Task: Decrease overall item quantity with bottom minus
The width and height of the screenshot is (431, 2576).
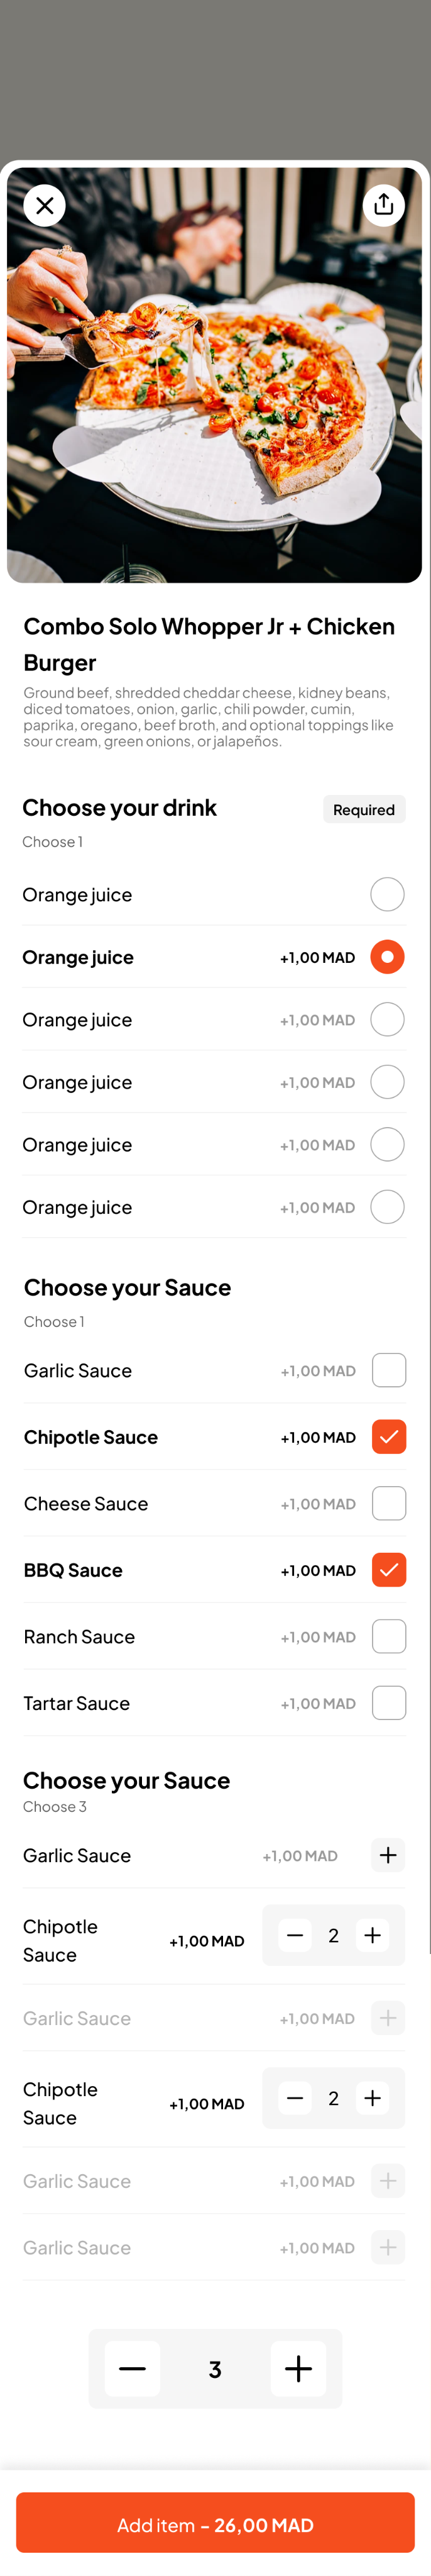Action: click(133, 2368)
